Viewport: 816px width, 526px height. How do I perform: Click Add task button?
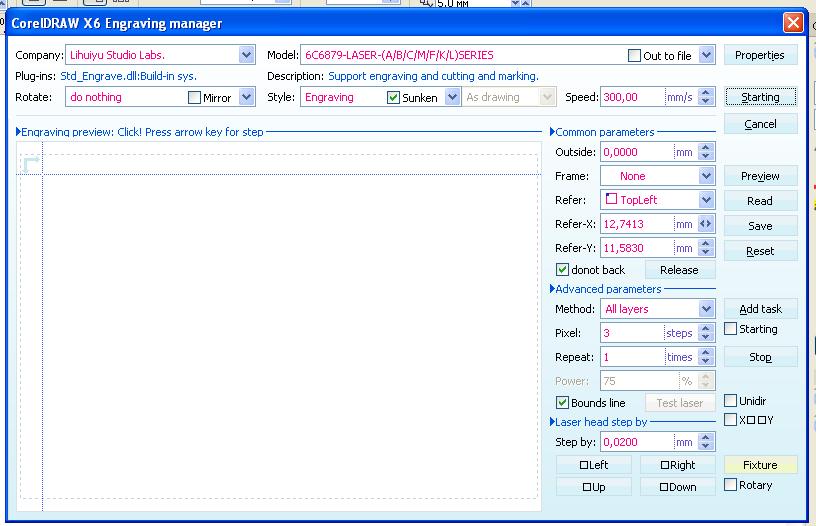[760, 309]
